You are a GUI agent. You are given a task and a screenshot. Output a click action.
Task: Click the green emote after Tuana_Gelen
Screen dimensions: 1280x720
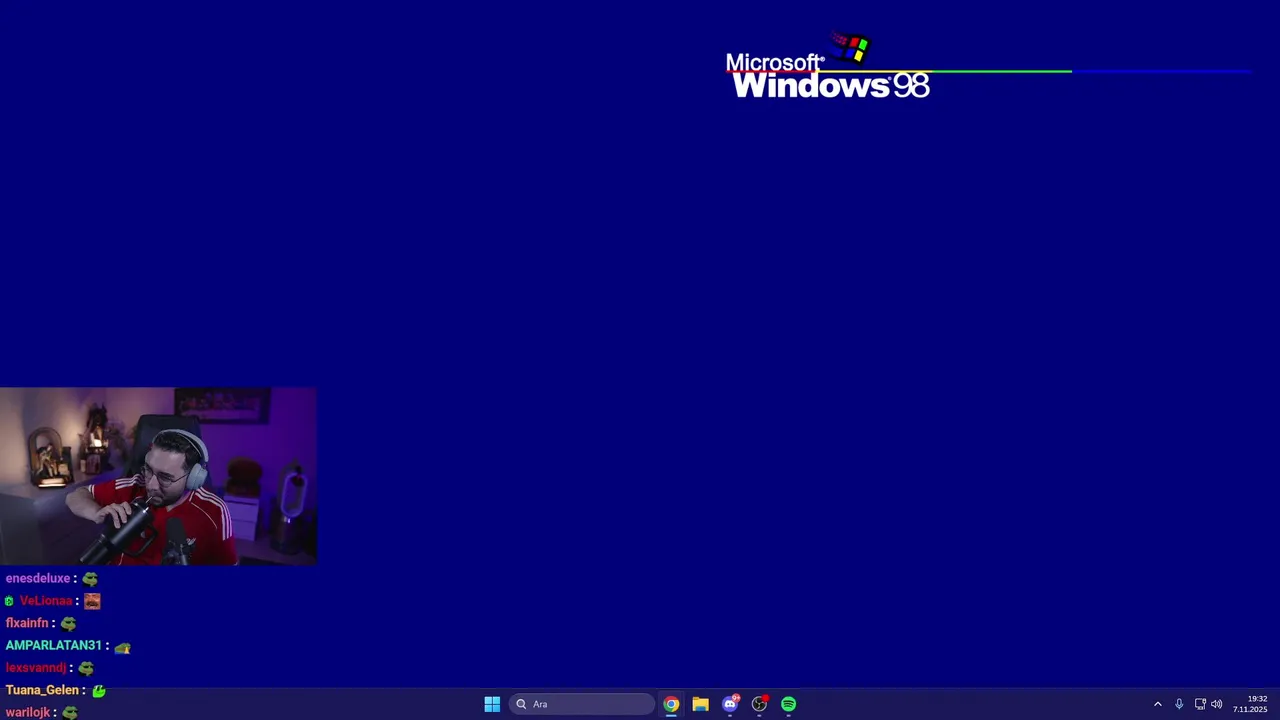[99, 690]
